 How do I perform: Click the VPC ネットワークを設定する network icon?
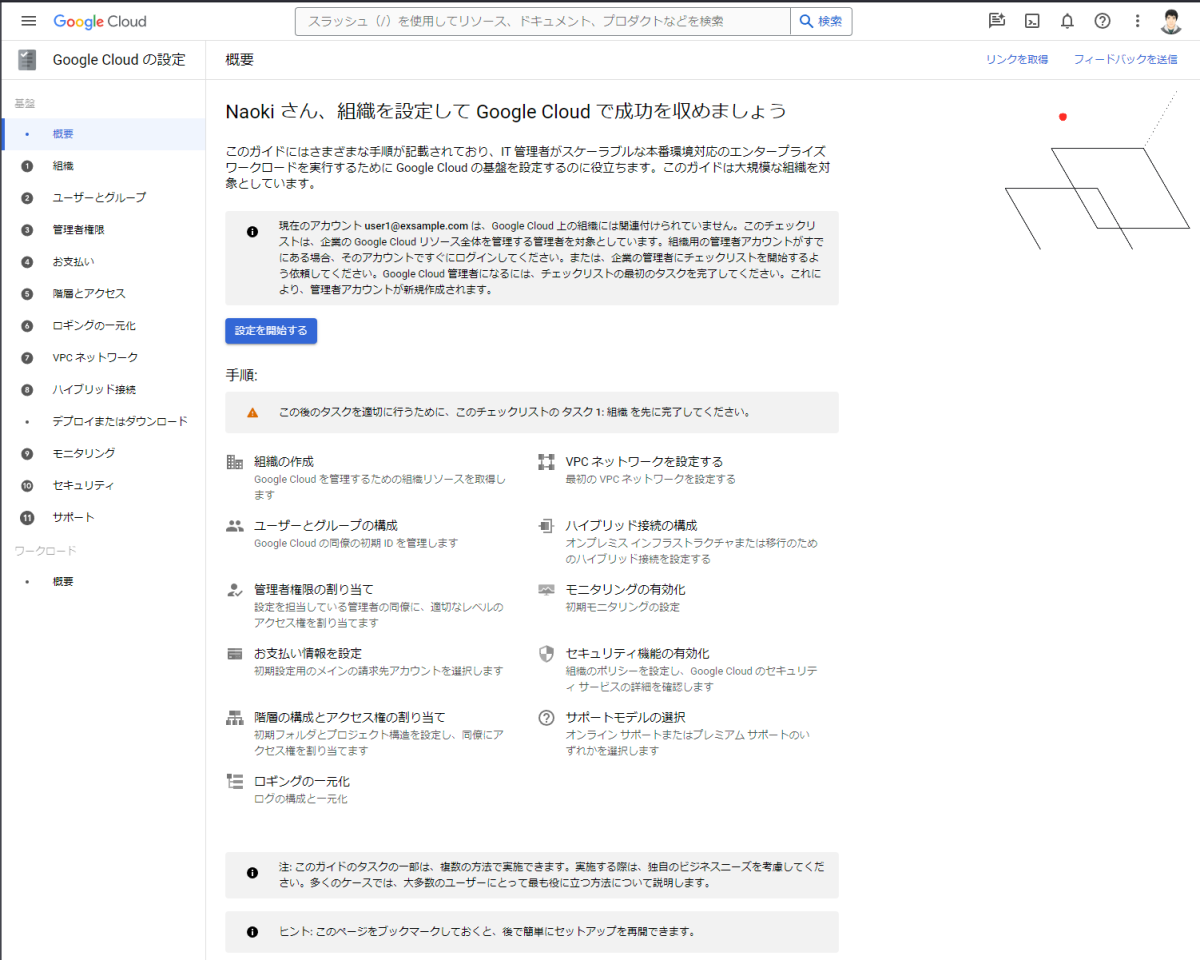coord(546,462)
